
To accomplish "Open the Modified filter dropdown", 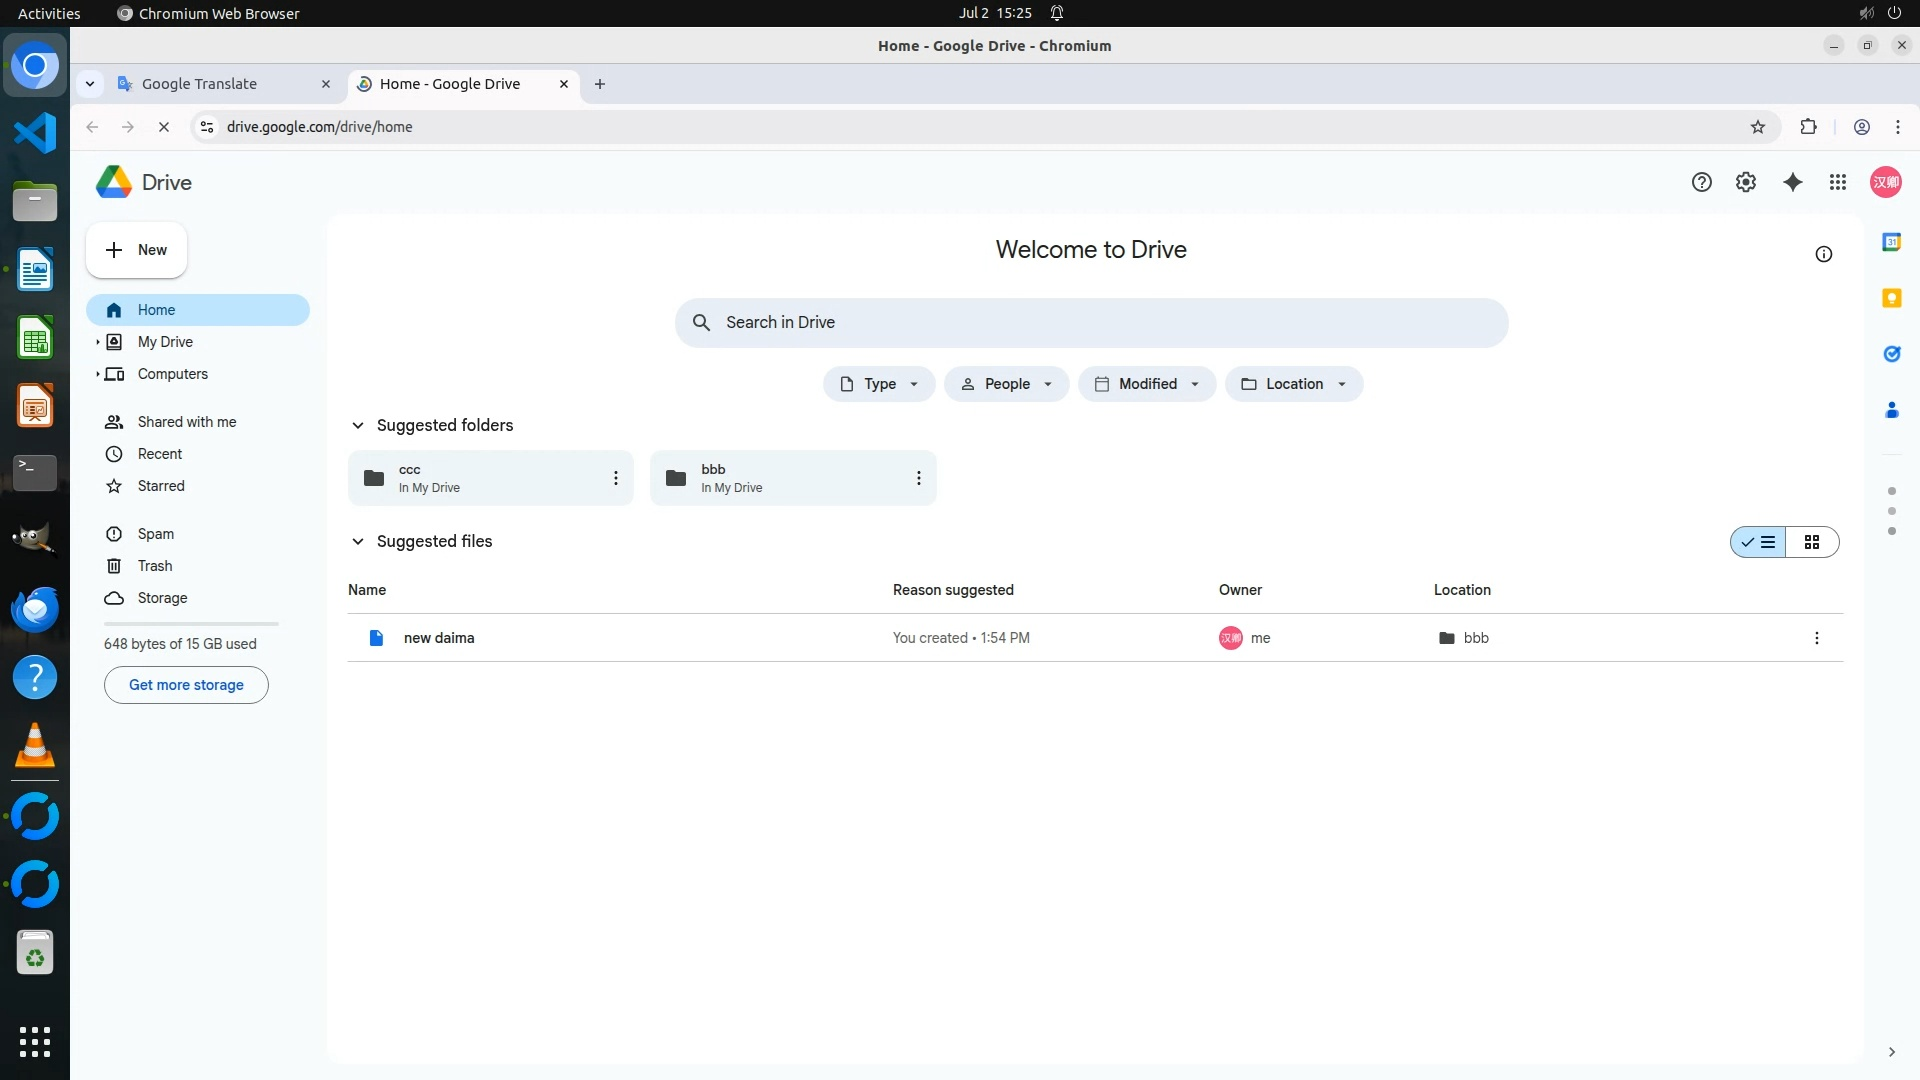I will [x=1146, y=384].
